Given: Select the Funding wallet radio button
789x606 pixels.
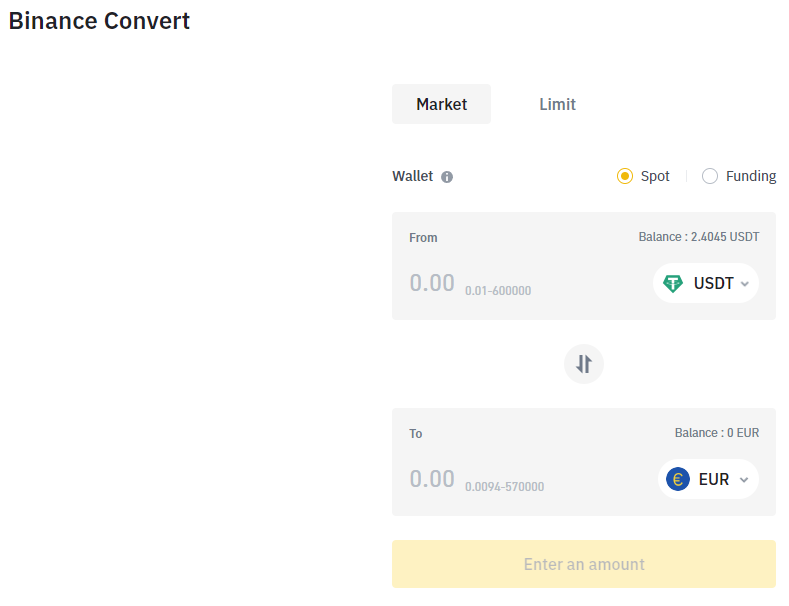Looking at the screenshot, I should [x=710, y=176].
